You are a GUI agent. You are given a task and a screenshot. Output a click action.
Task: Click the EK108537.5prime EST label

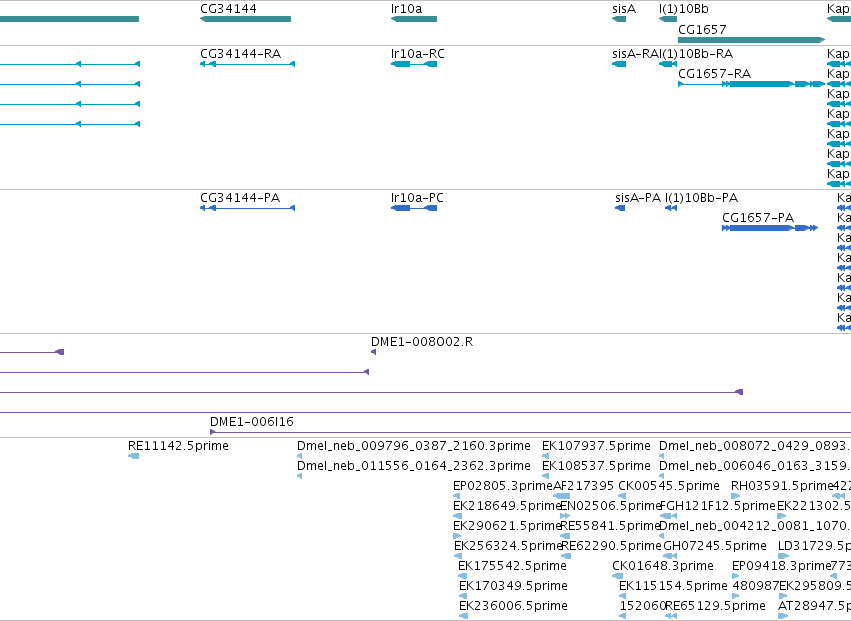596,466
